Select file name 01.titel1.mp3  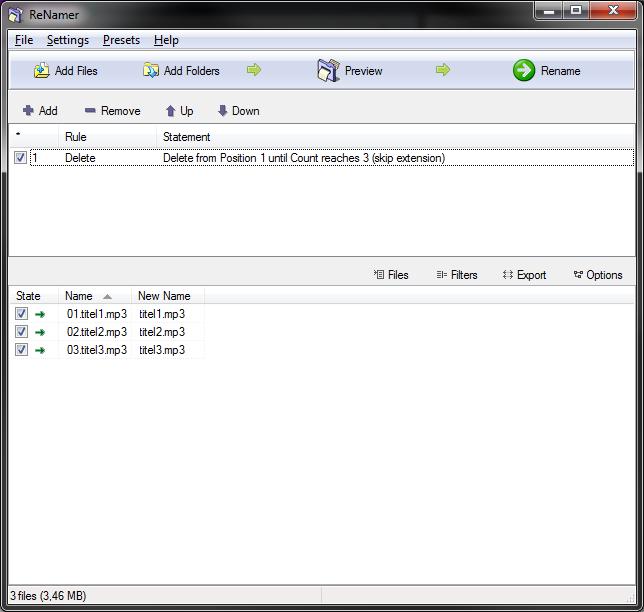97,314
